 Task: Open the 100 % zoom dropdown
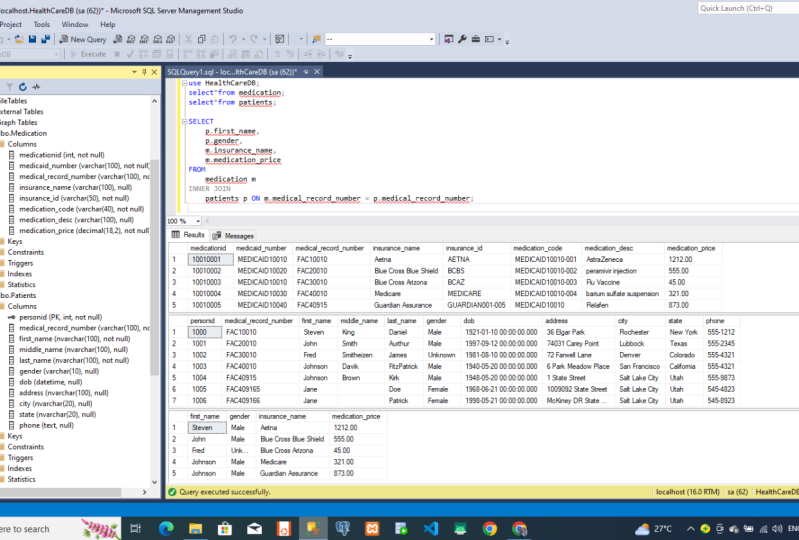click(x=198, y=221)
